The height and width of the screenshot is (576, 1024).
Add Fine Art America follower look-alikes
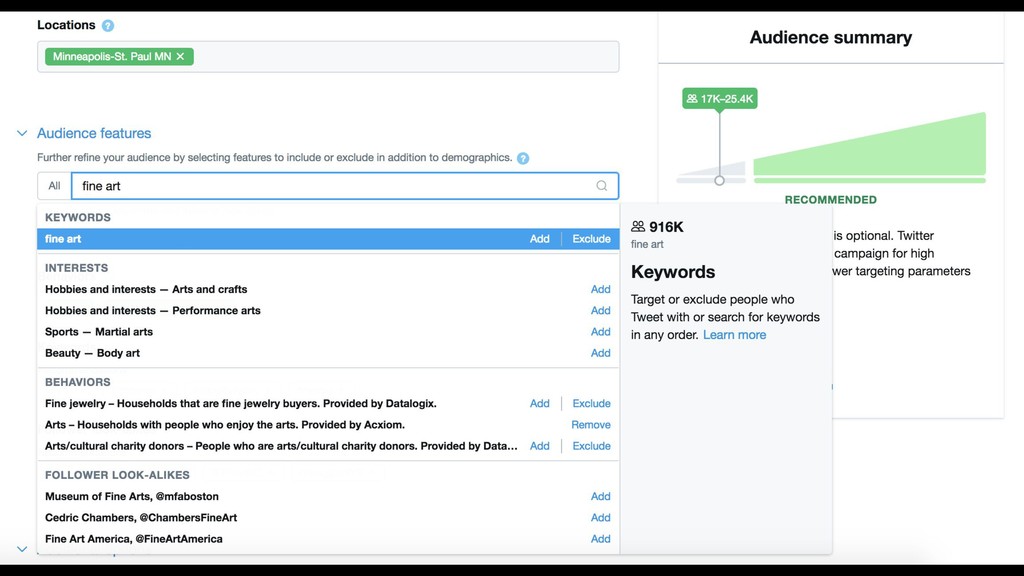pos(600,539)
